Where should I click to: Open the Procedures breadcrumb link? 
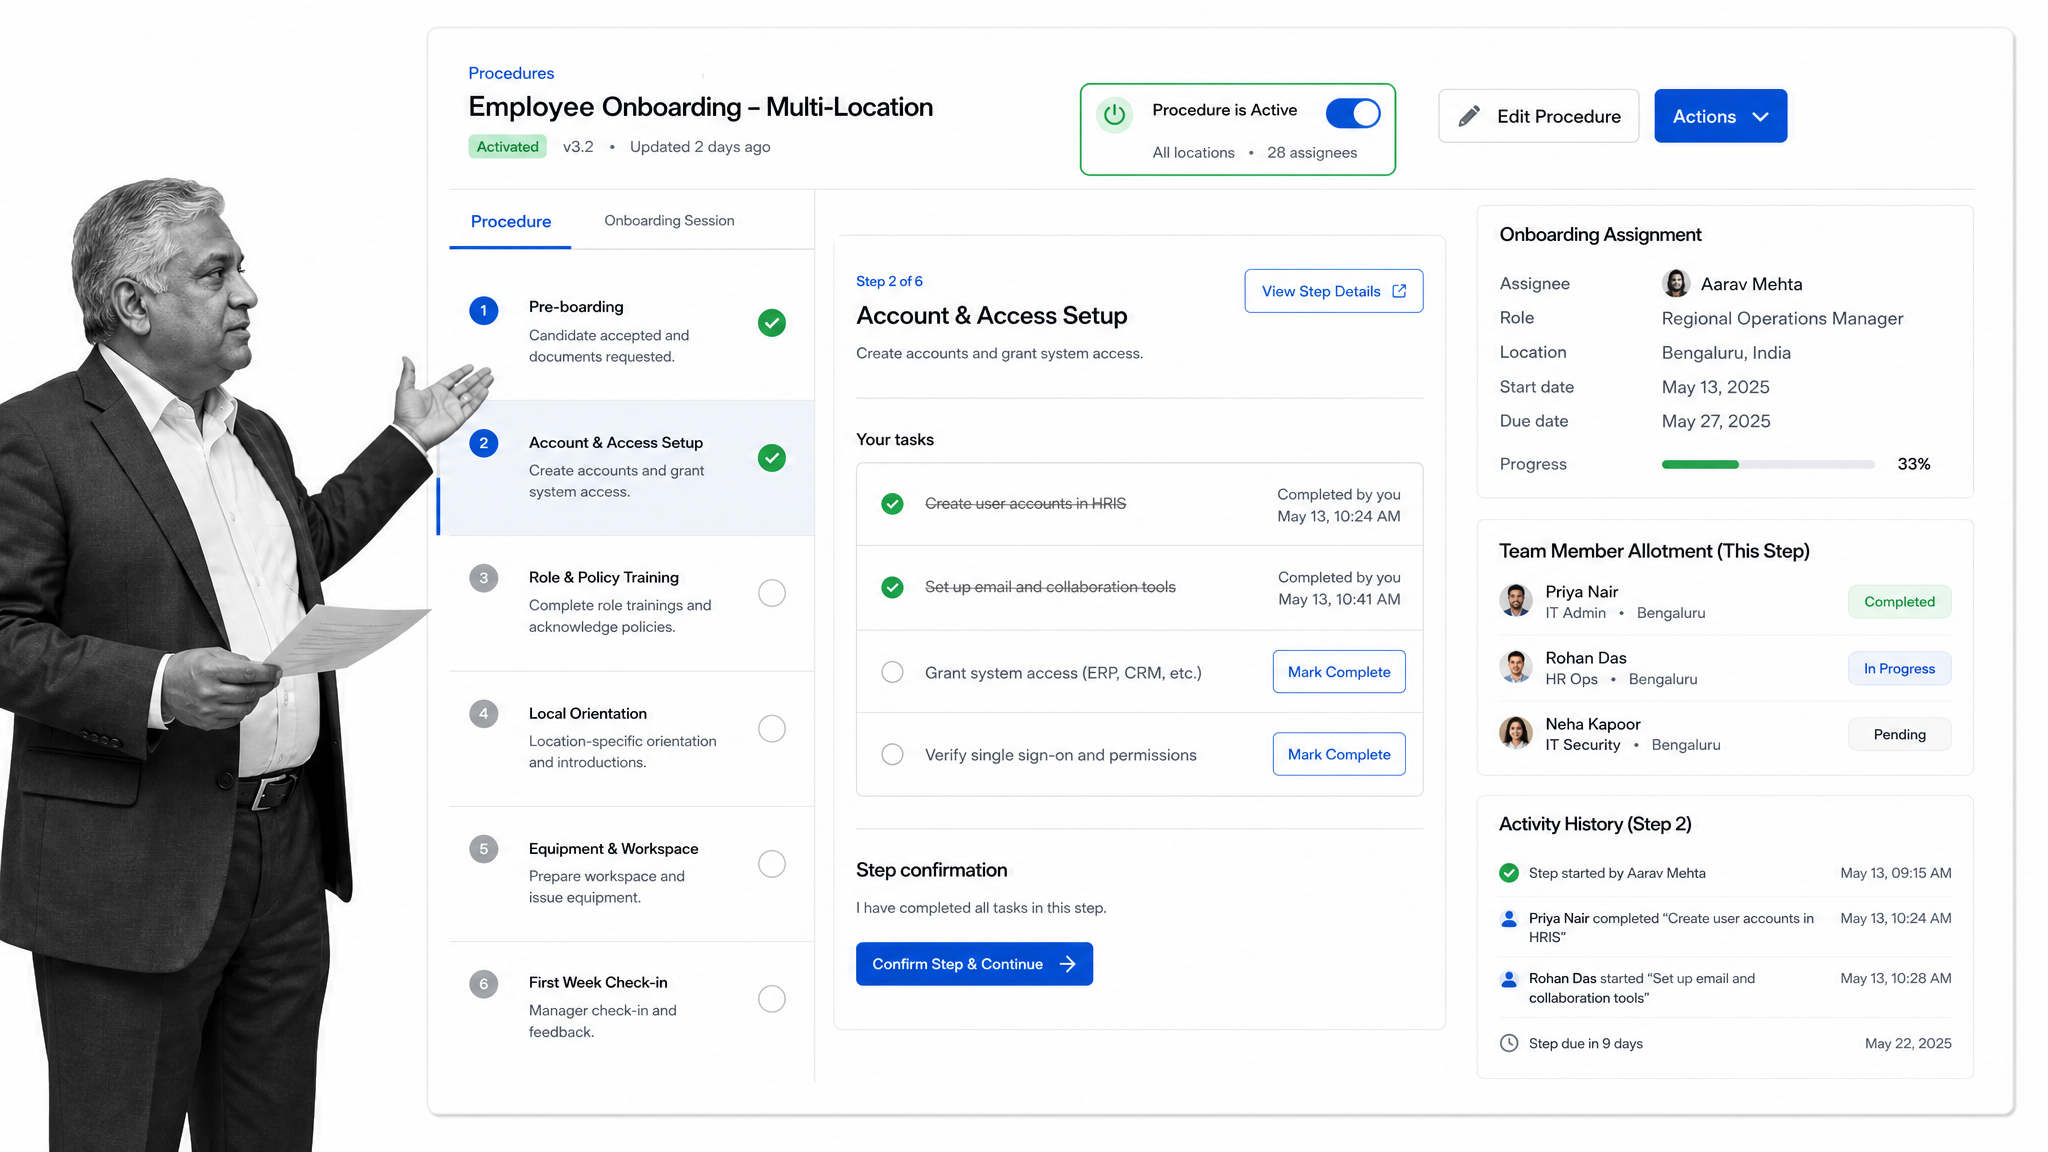pos(511,73)
